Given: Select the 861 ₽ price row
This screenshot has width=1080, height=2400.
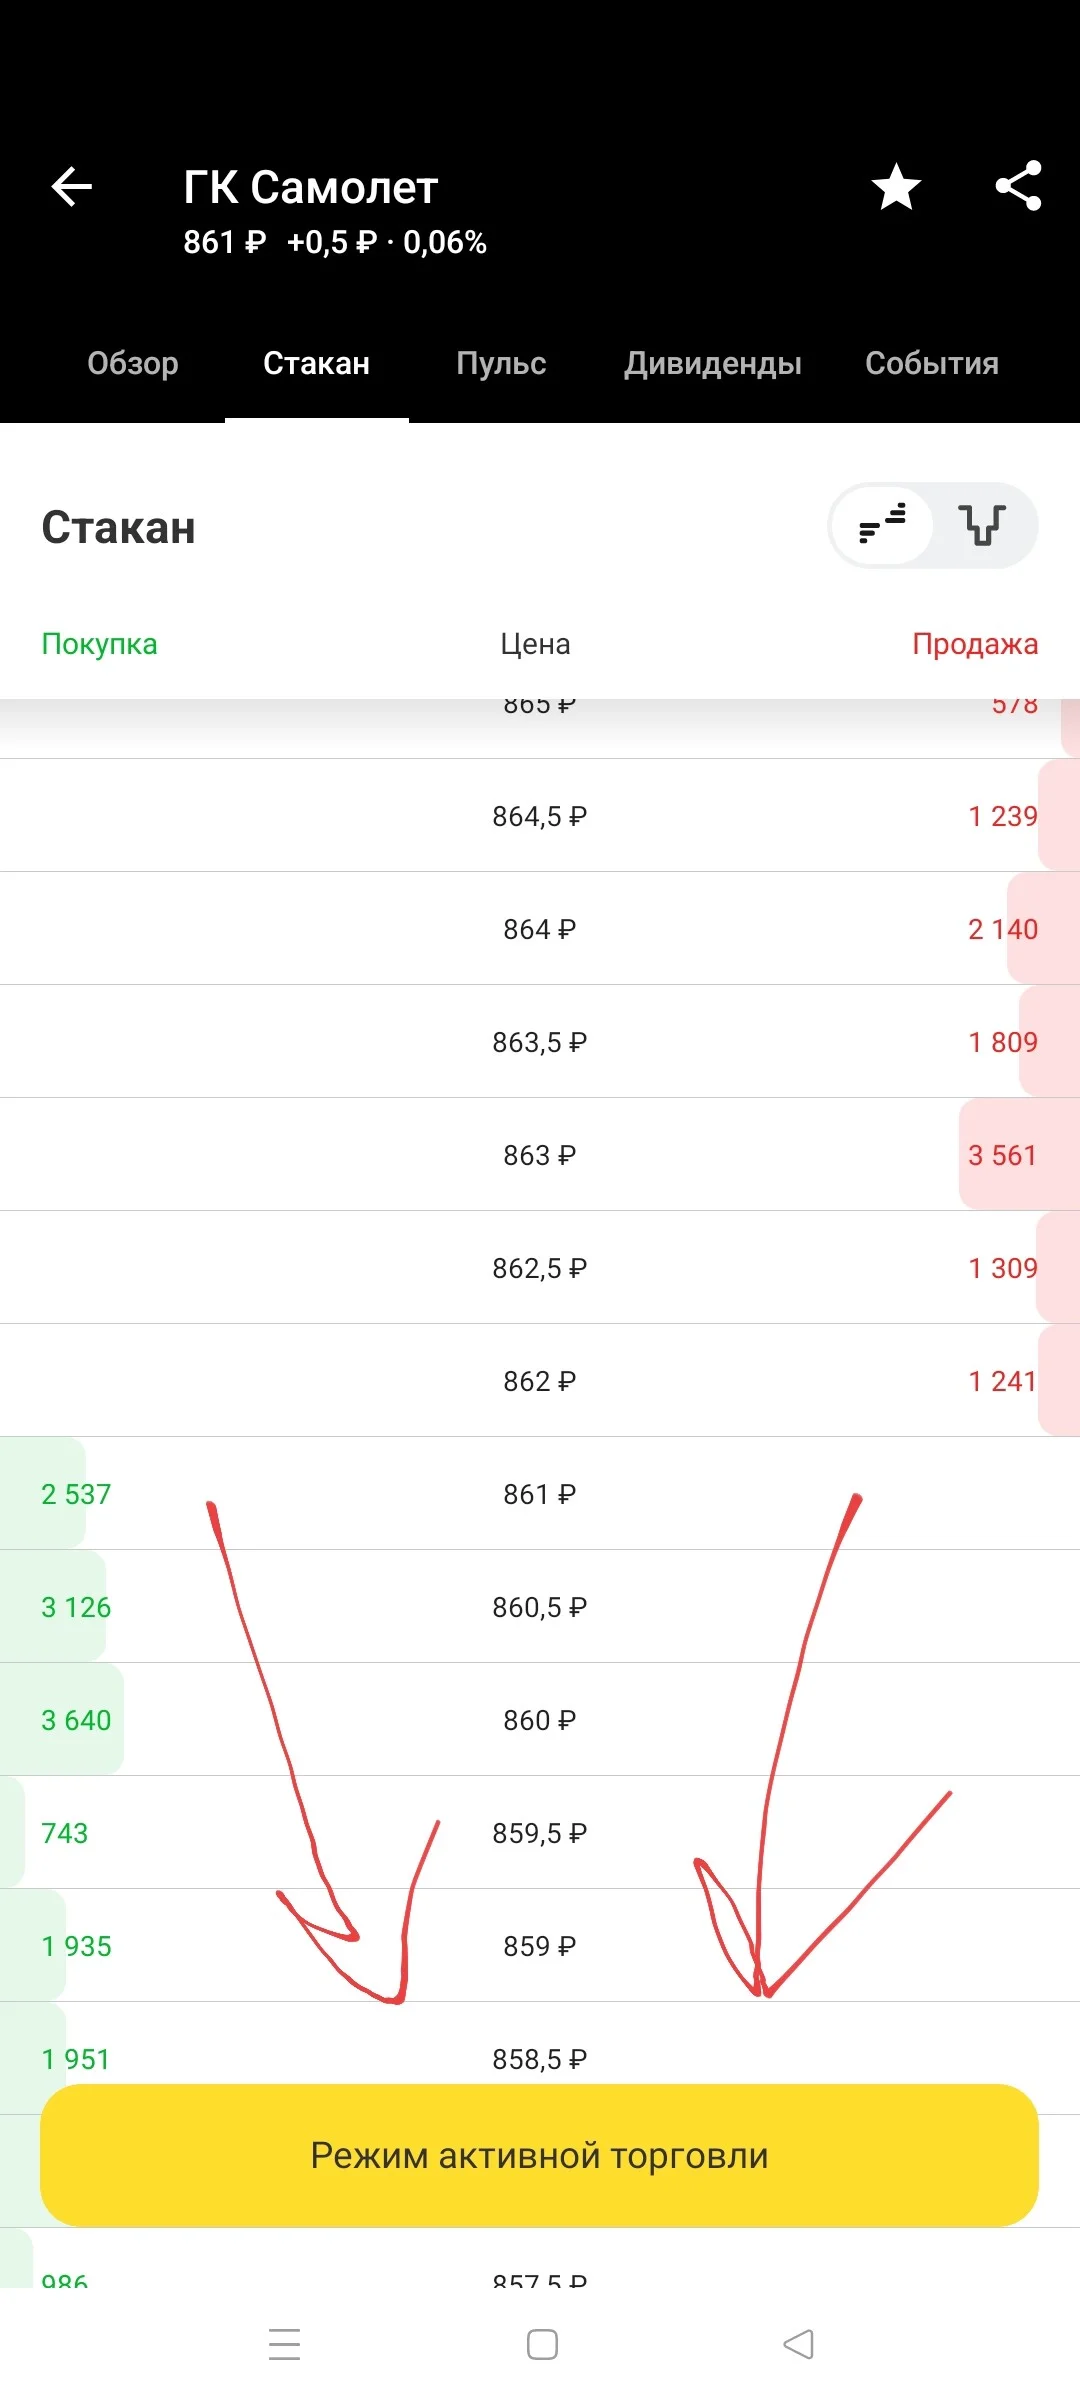Looking at the screenshot, I should pos(540,1493).
